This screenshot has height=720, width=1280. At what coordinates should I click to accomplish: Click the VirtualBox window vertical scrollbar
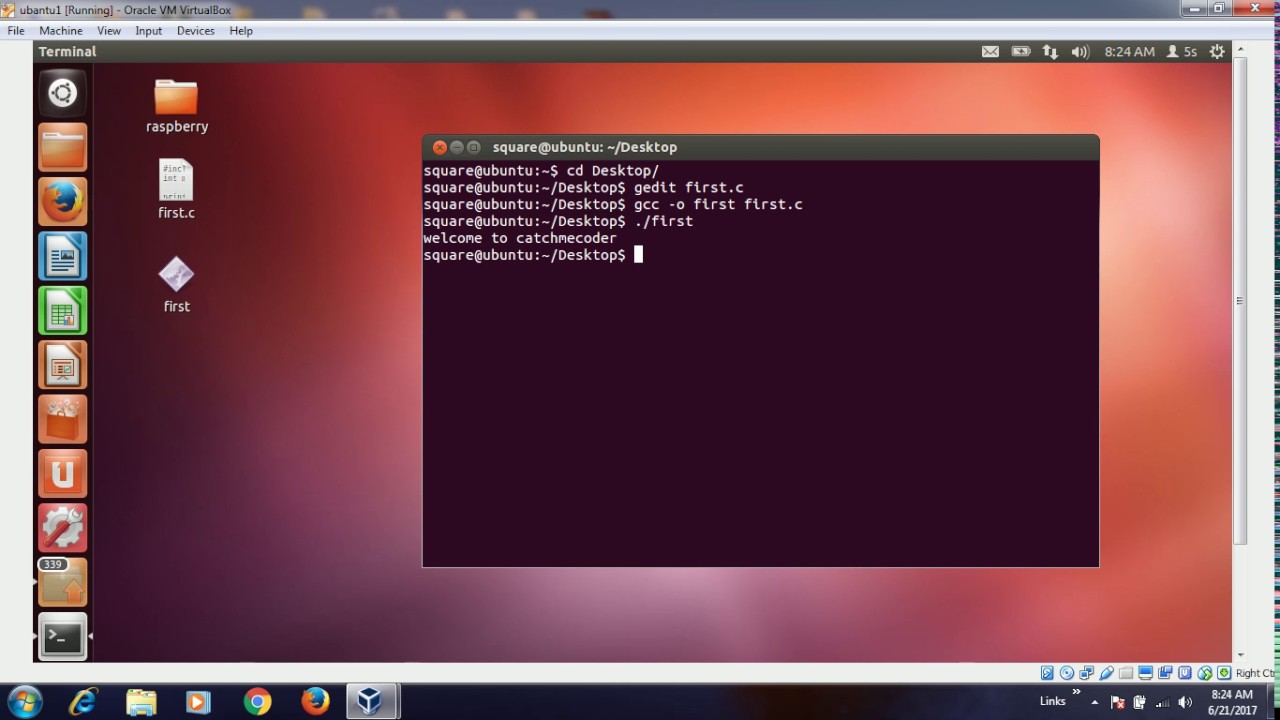1240,300
